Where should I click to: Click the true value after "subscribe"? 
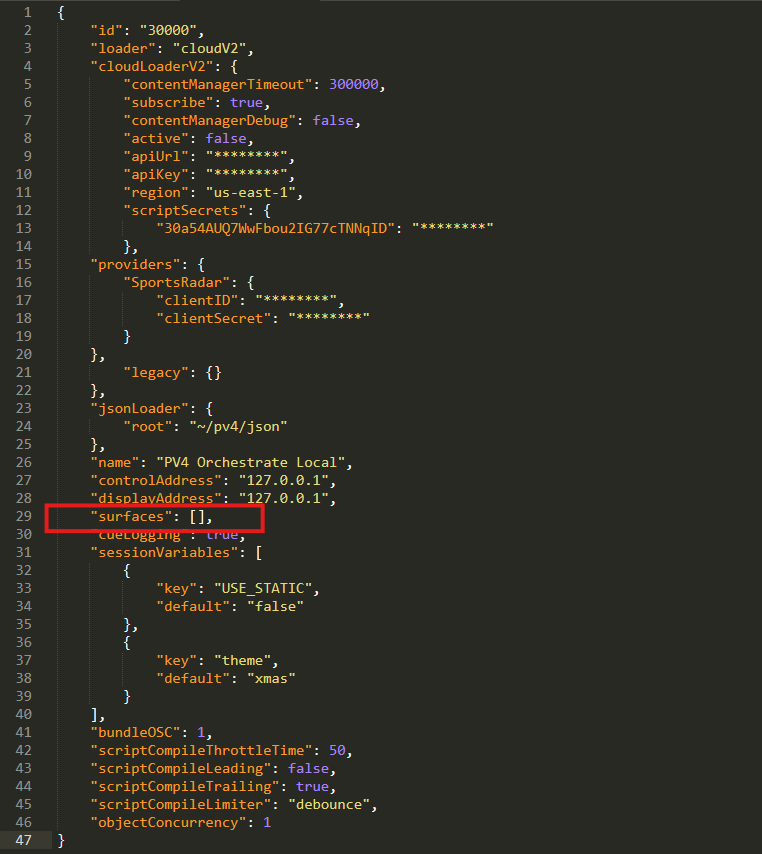point(246,102)
